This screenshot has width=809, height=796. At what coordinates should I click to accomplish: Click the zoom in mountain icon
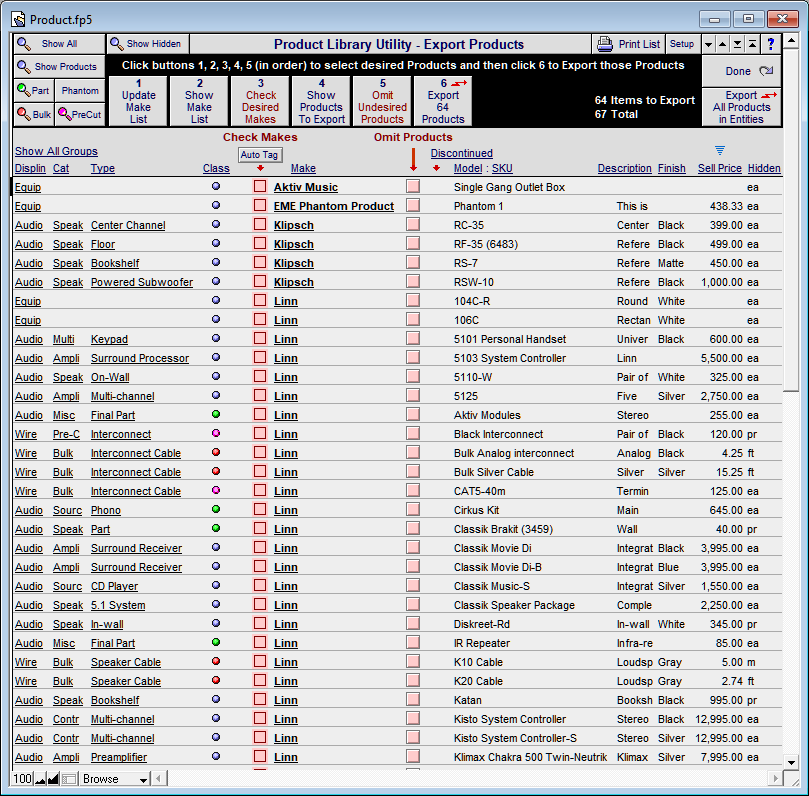click(x=53, y=779)
